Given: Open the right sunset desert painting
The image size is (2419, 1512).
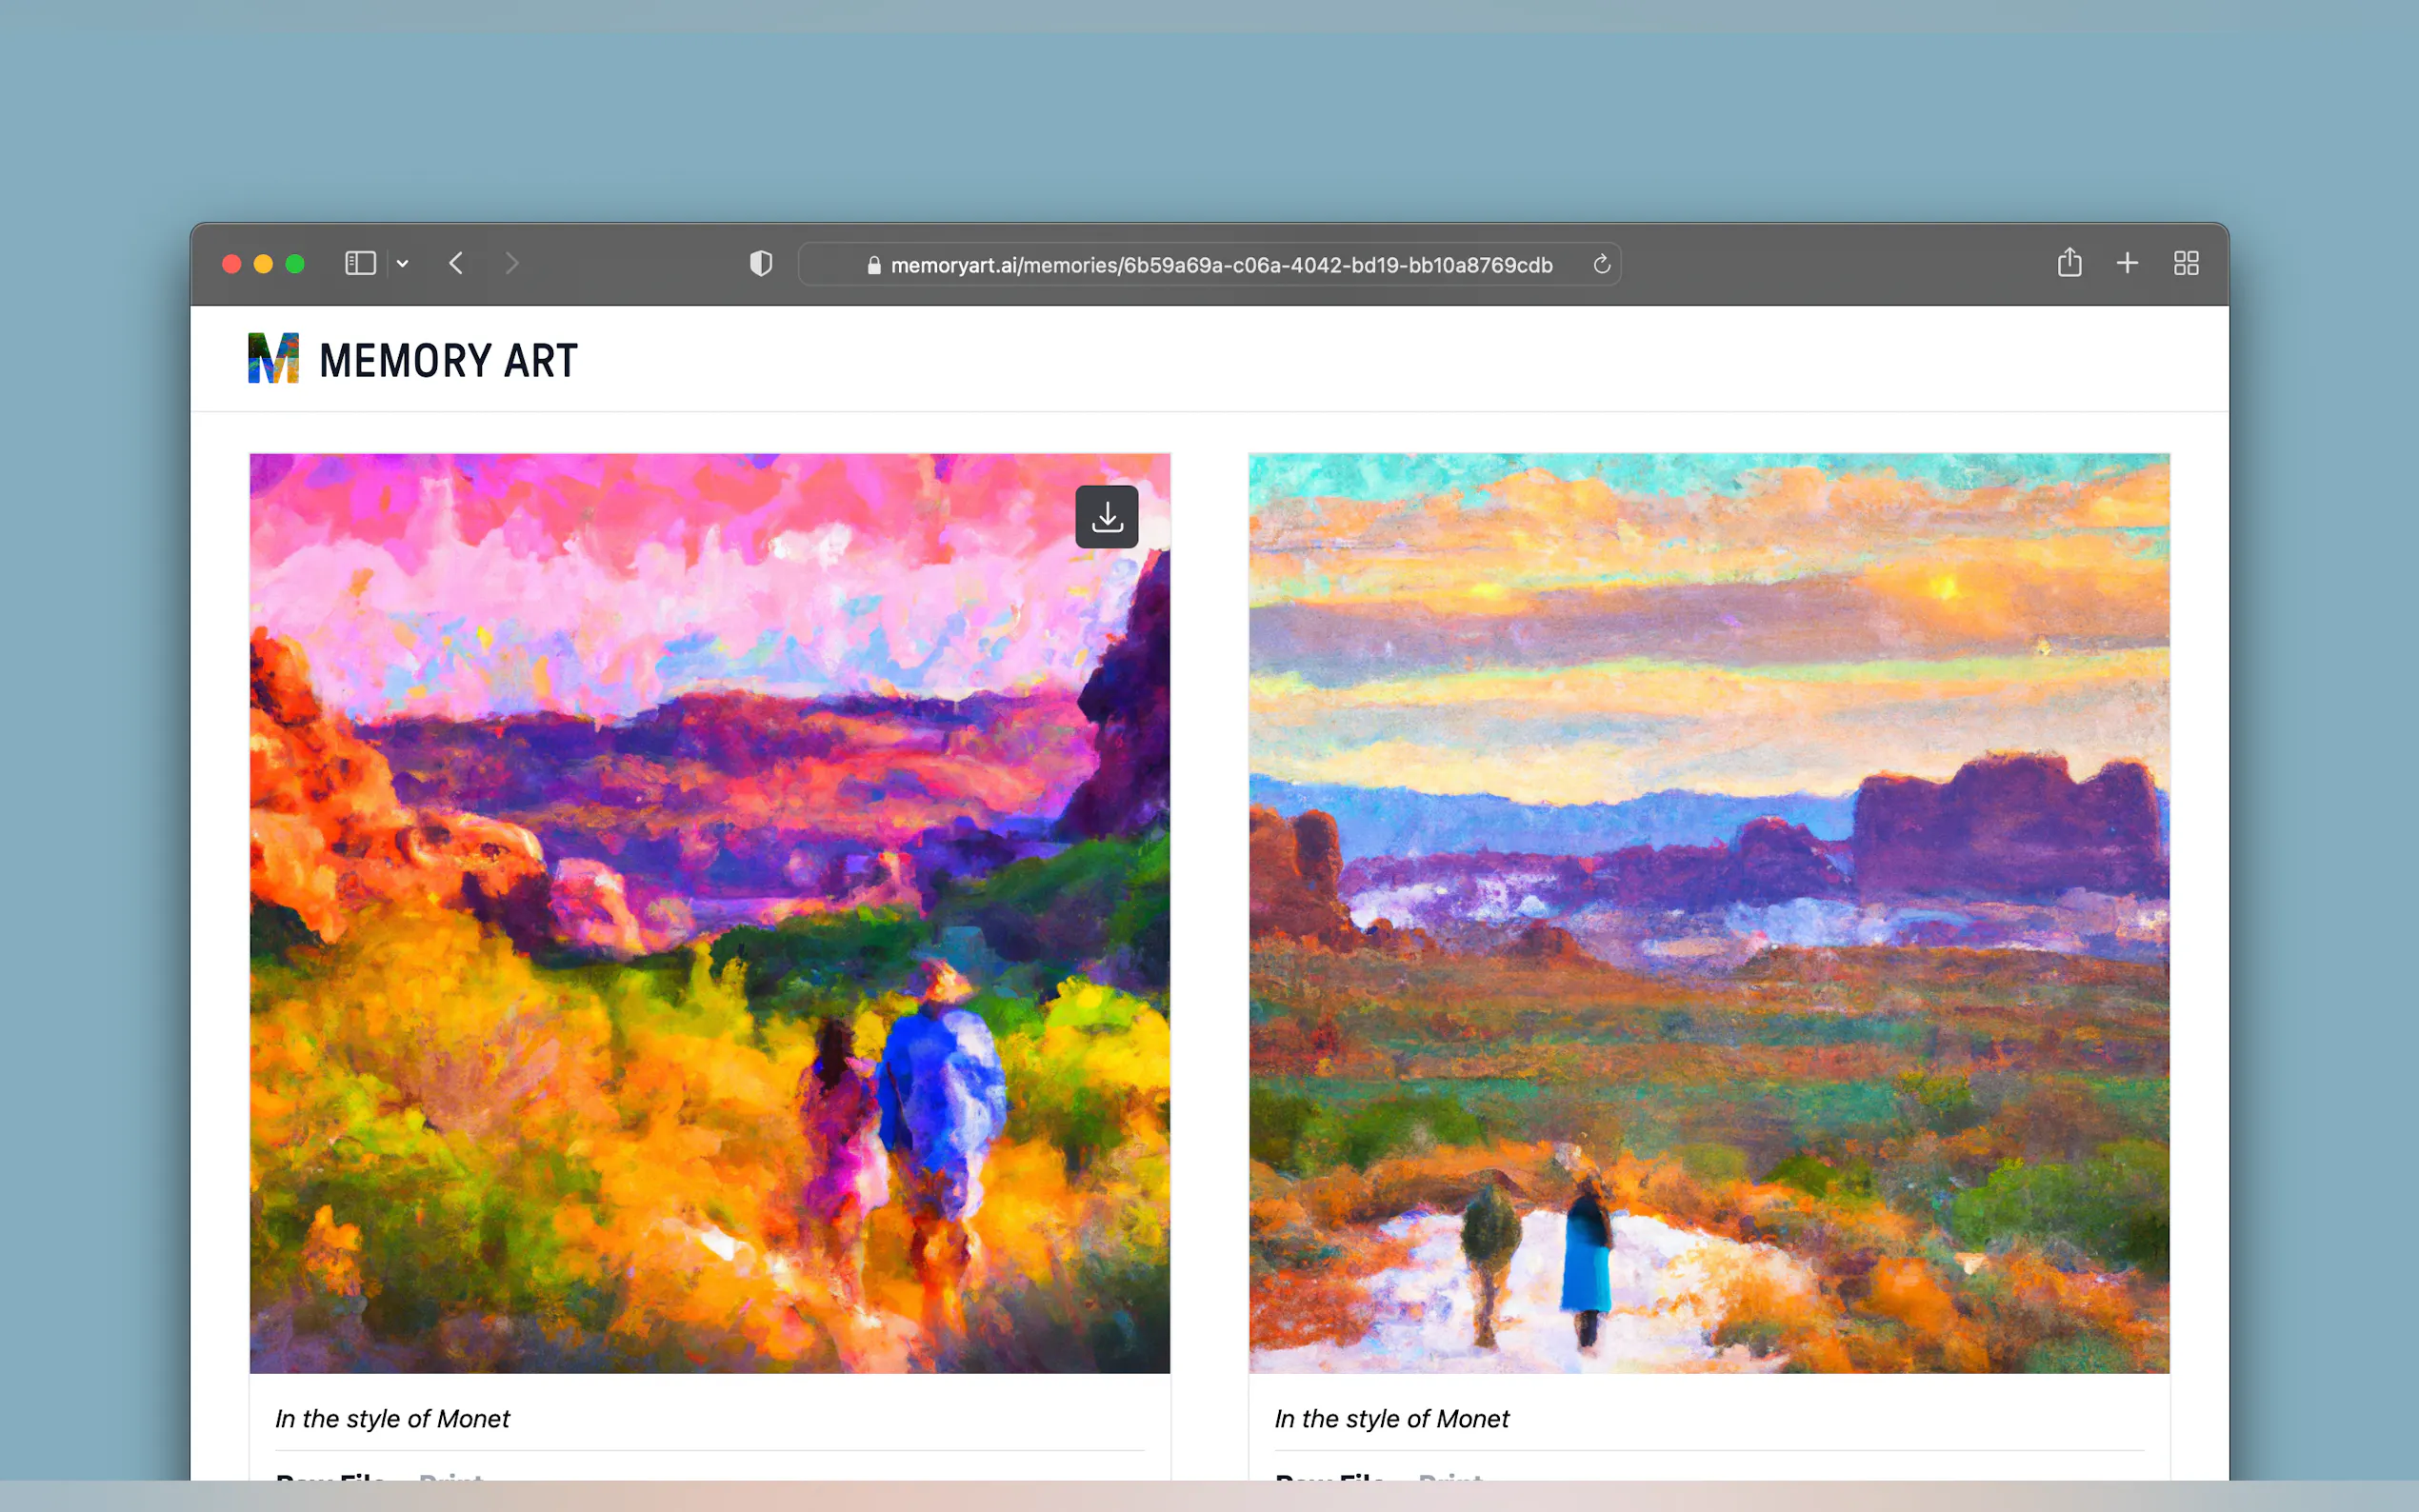Looking at the screenshot, I should pyautogui.click(x=1709, y=913).
